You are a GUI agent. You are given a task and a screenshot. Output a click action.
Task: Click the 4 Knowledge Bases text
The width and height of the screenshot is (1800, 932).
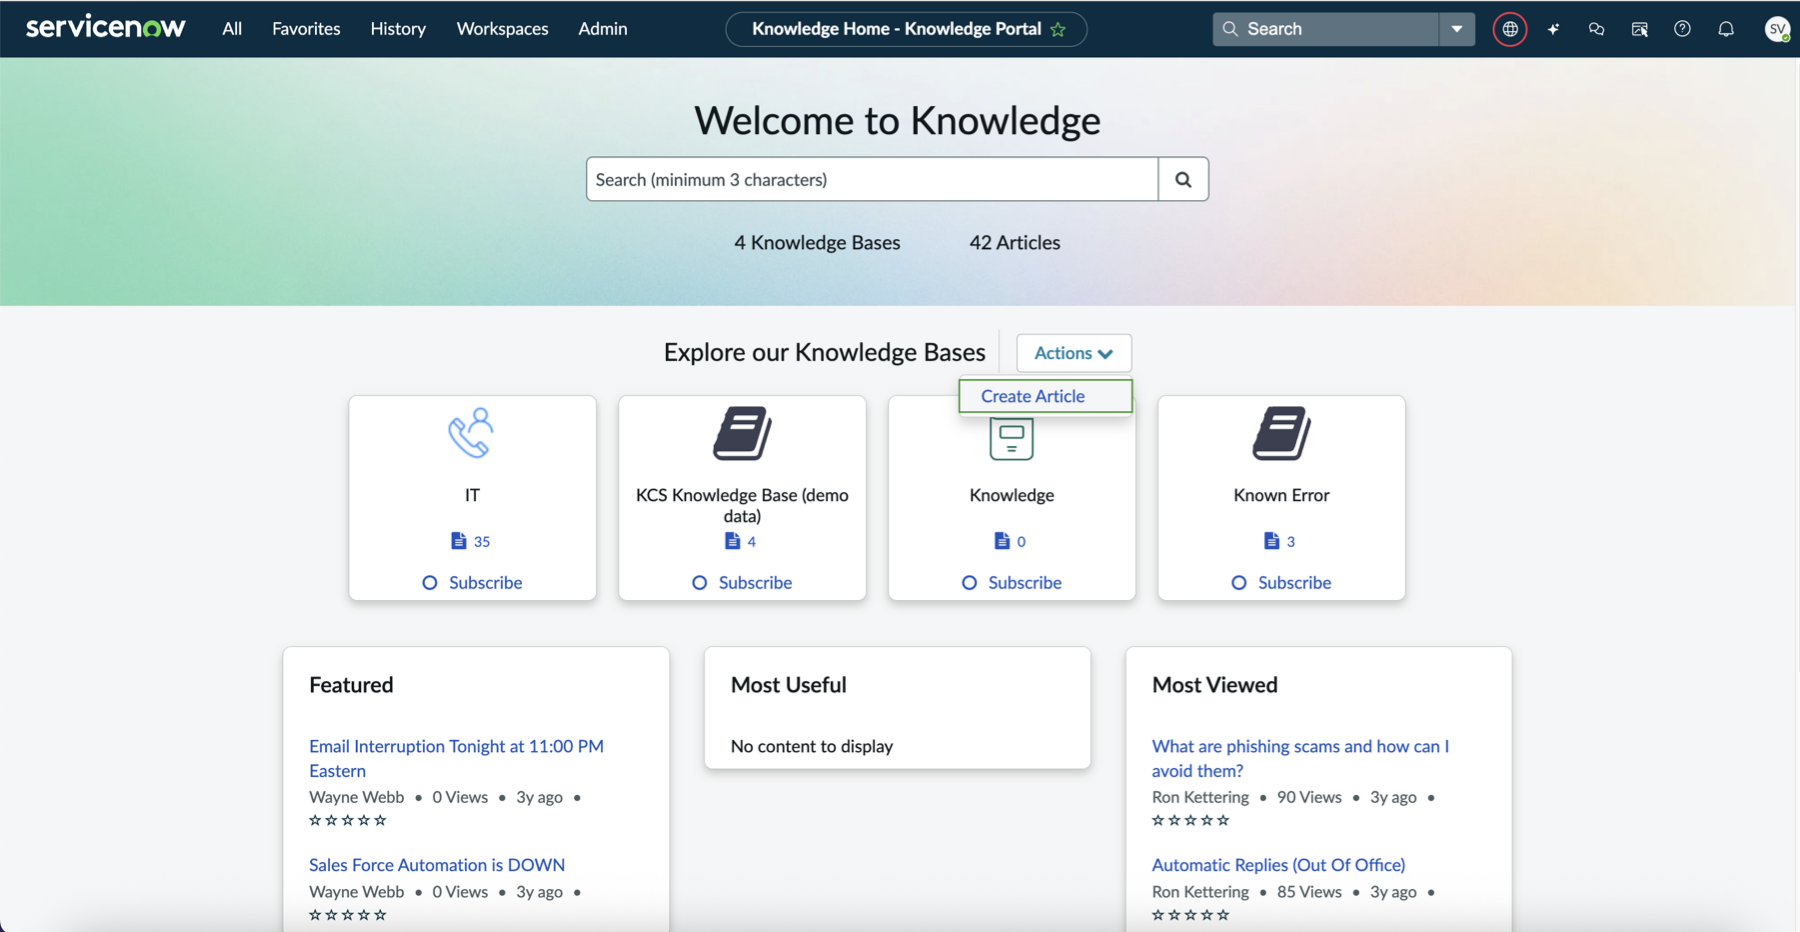click(817, 242)
